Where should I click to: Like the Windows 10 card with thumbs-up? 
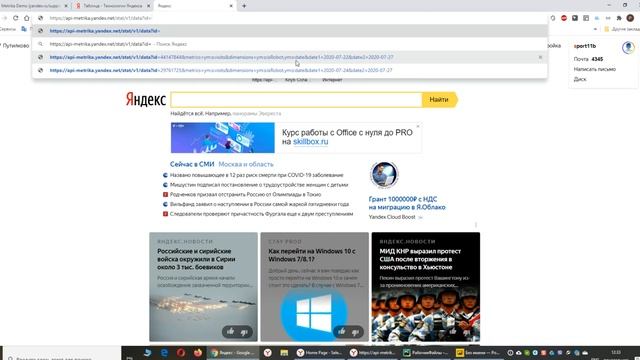click(x=342, y=331)
